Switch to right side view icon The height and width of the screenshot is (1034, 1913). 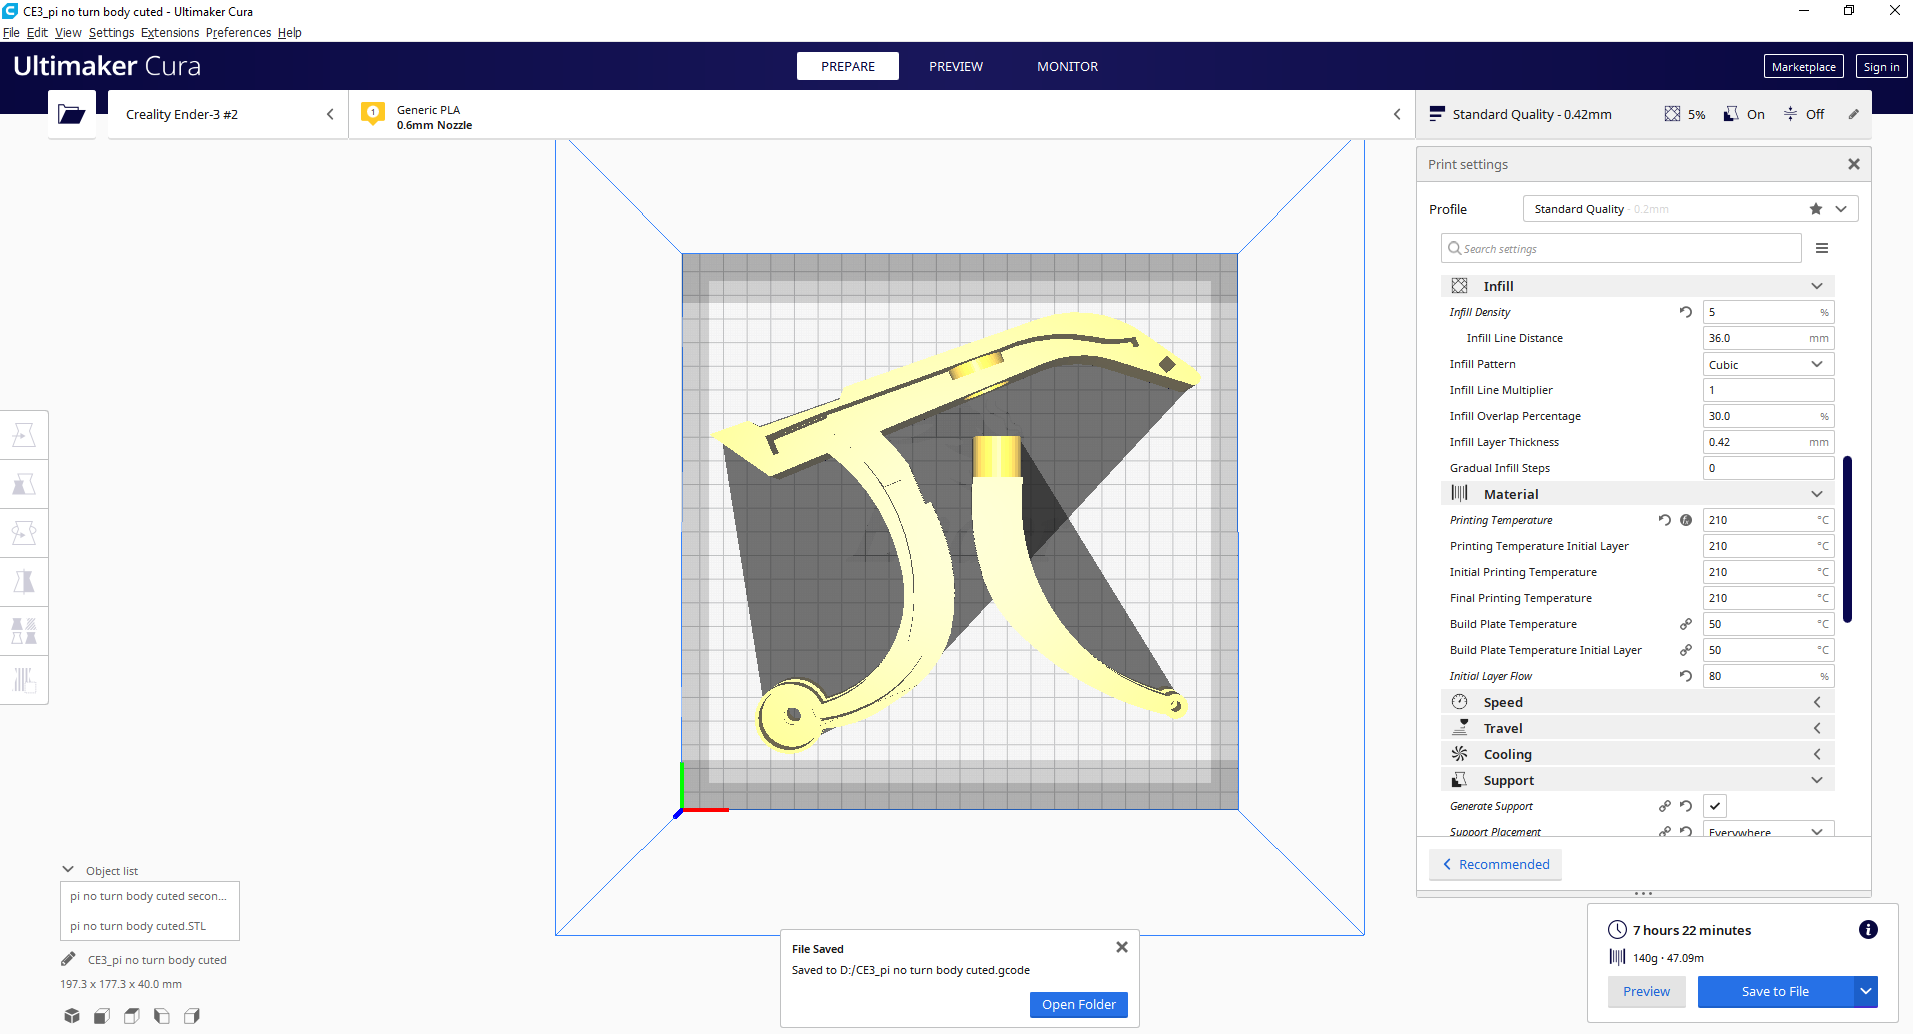click(x=192, y=1016)
